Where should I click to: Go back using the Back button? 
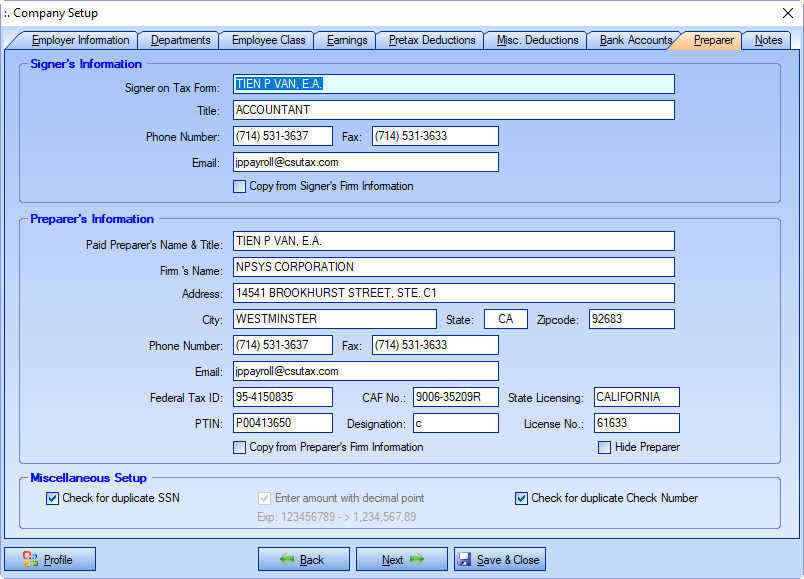pyautogui.click(x=303, y=559)
